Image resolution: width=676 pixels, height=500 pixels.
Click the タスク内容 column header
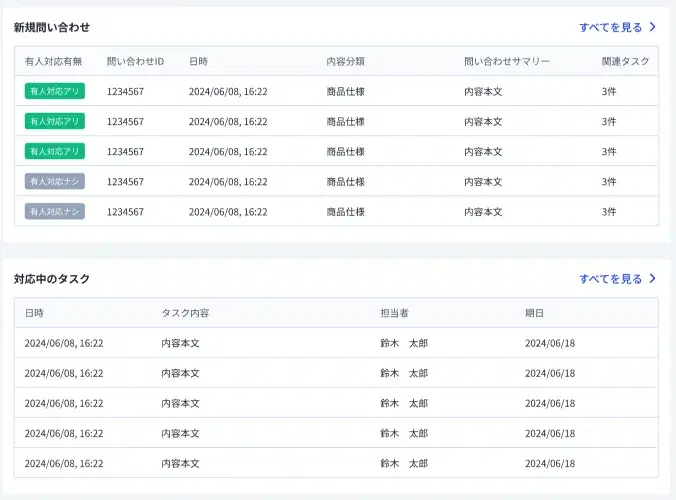[x=185, y=313]
